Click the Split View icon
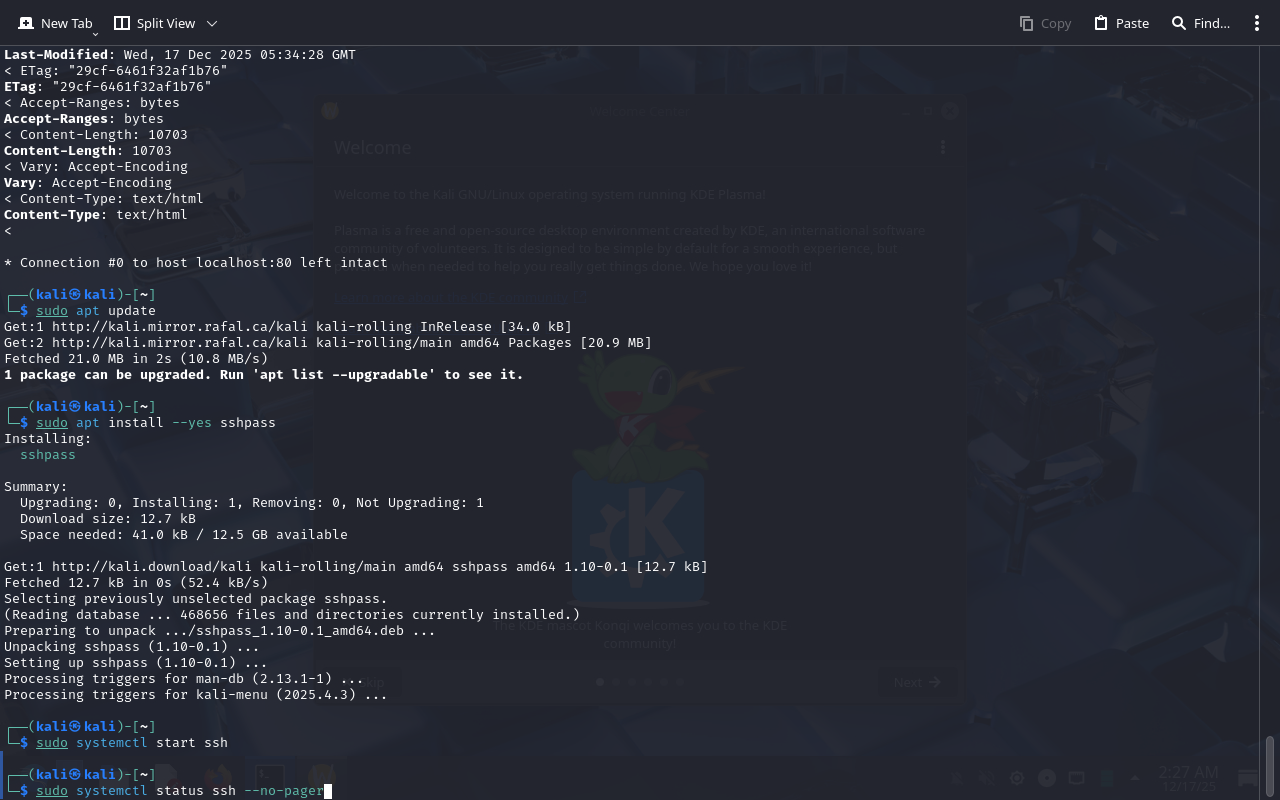The image size is (1280, 800). (122, 23)
